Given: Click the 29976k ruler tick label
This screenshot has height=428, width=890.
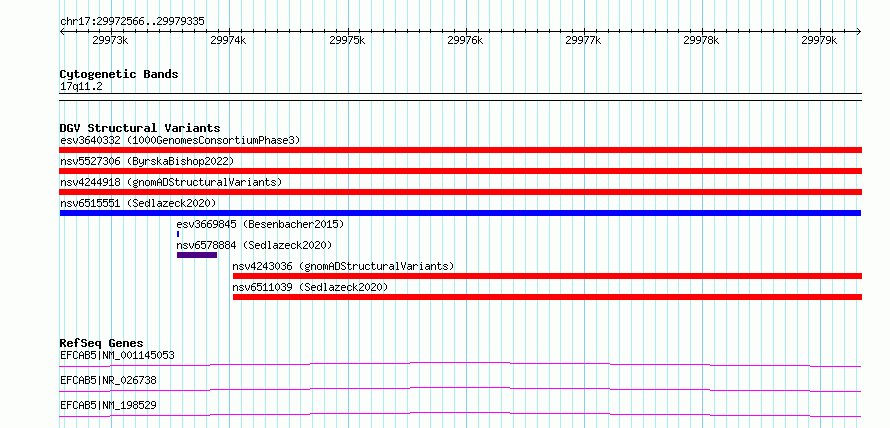Looking at the screenshot, I should click(x=465, y=40).
